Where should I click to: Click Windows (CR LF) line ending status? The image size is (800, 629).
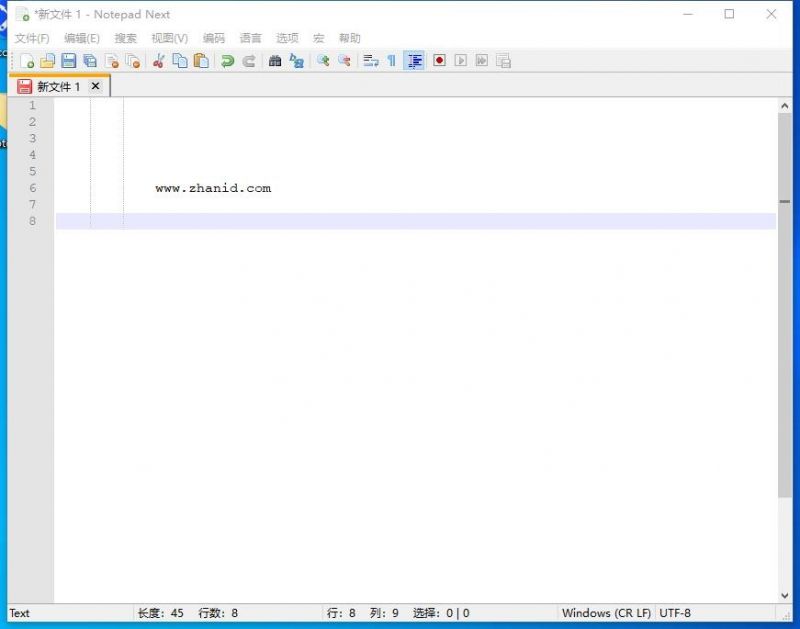click(x=606, y=613)
